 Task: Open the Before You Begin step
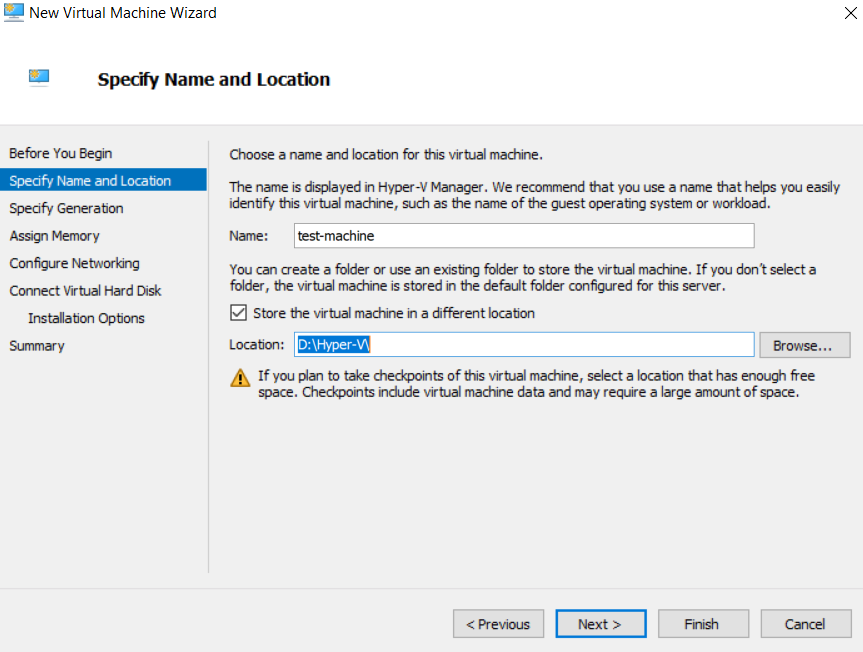(x=60, y=153)
